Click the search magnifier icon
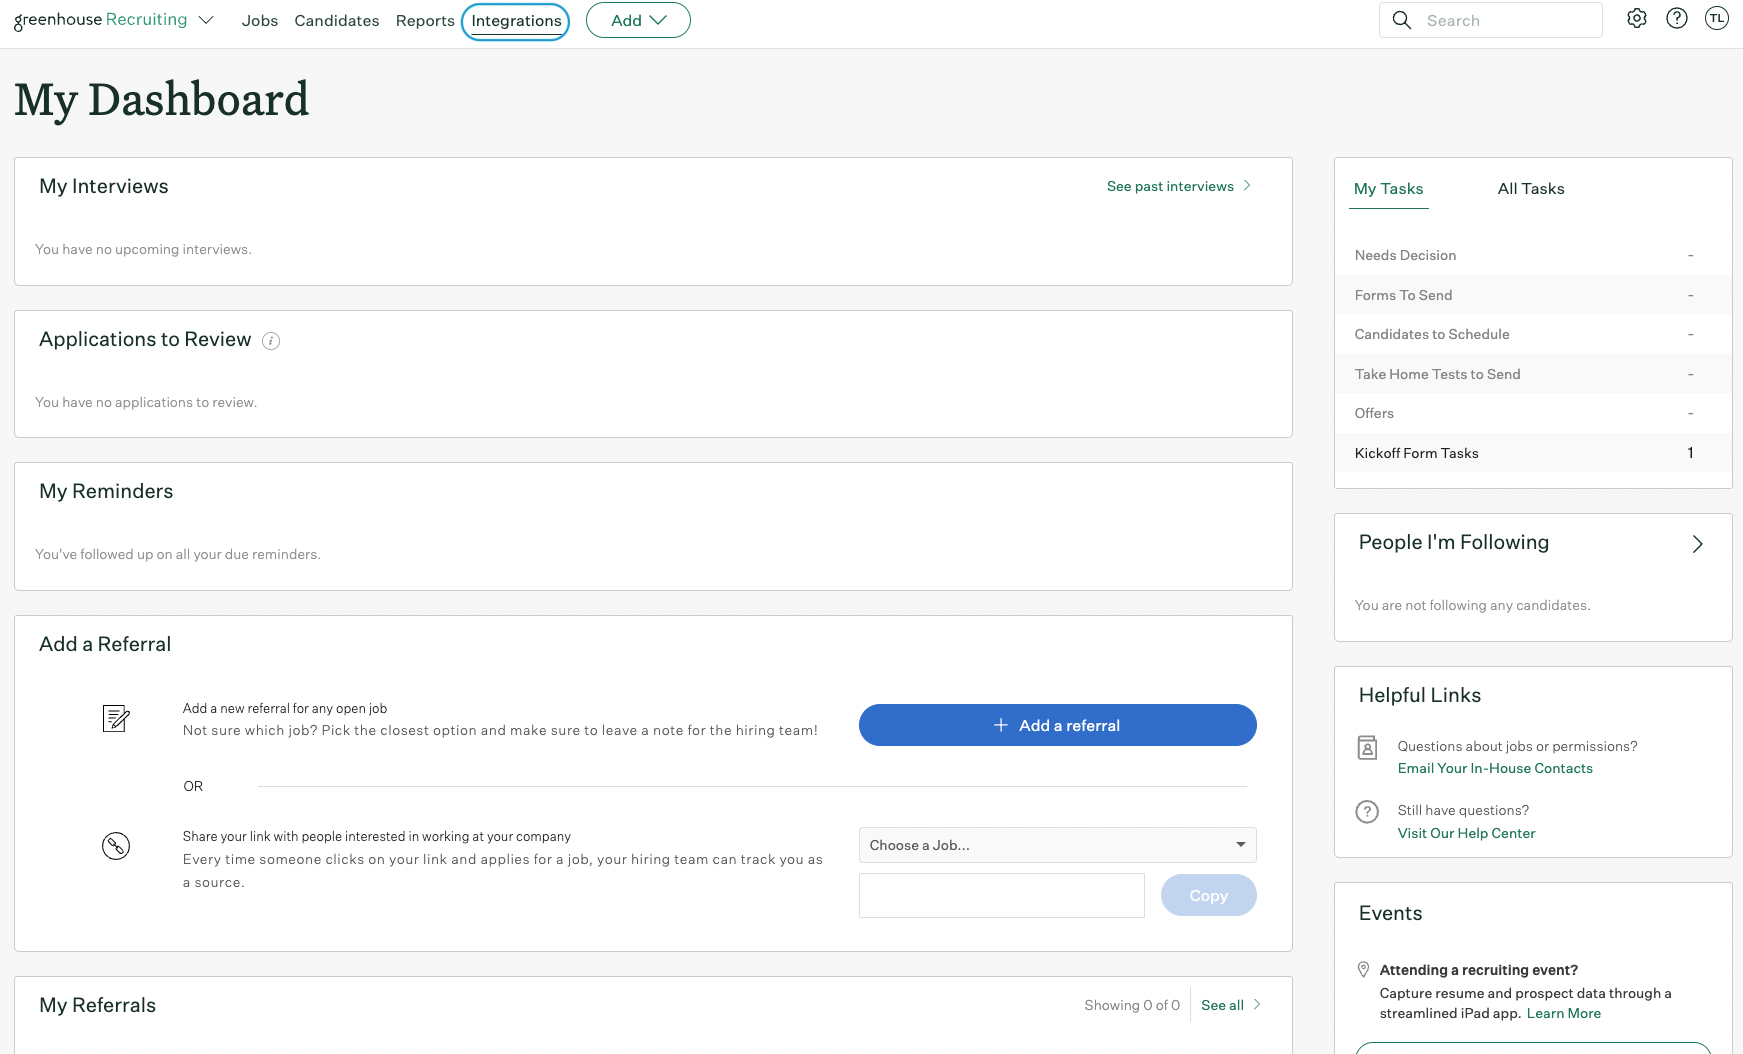The height and width of the screenshot is (1054, 1743). pos(1402,20)
